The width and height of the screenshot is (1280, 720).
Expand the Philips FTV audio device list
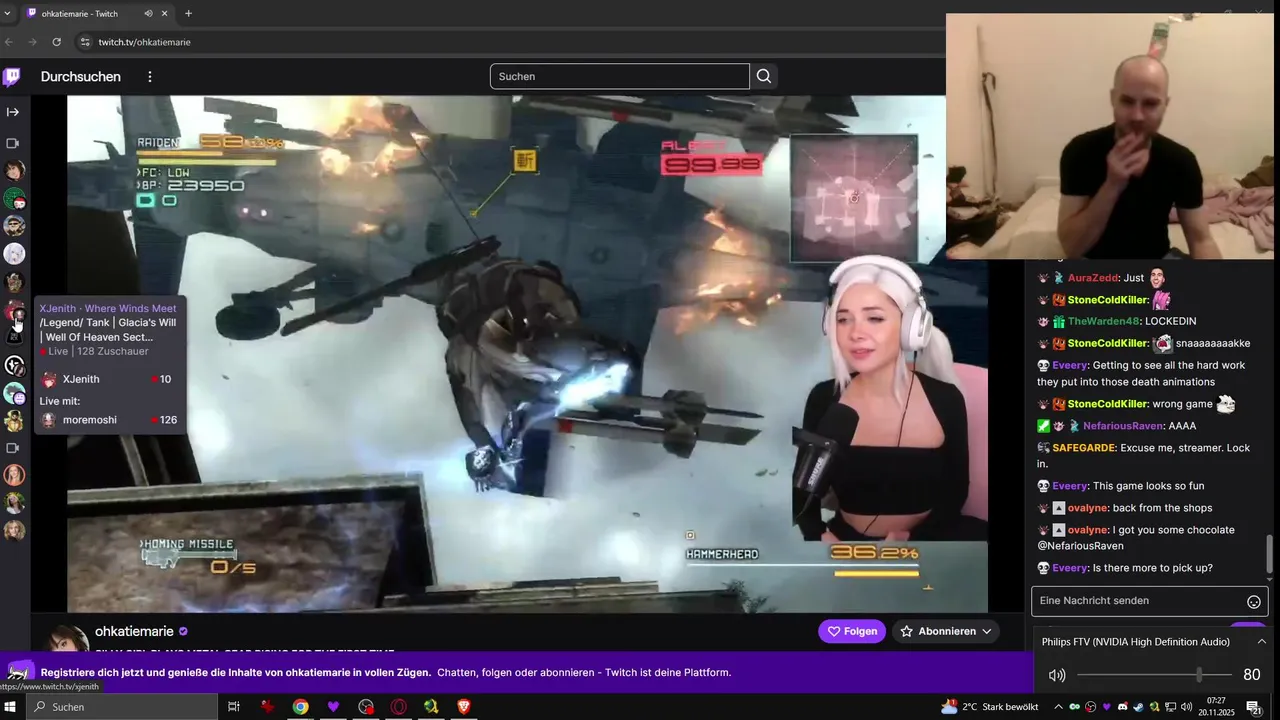[1262, 642]
